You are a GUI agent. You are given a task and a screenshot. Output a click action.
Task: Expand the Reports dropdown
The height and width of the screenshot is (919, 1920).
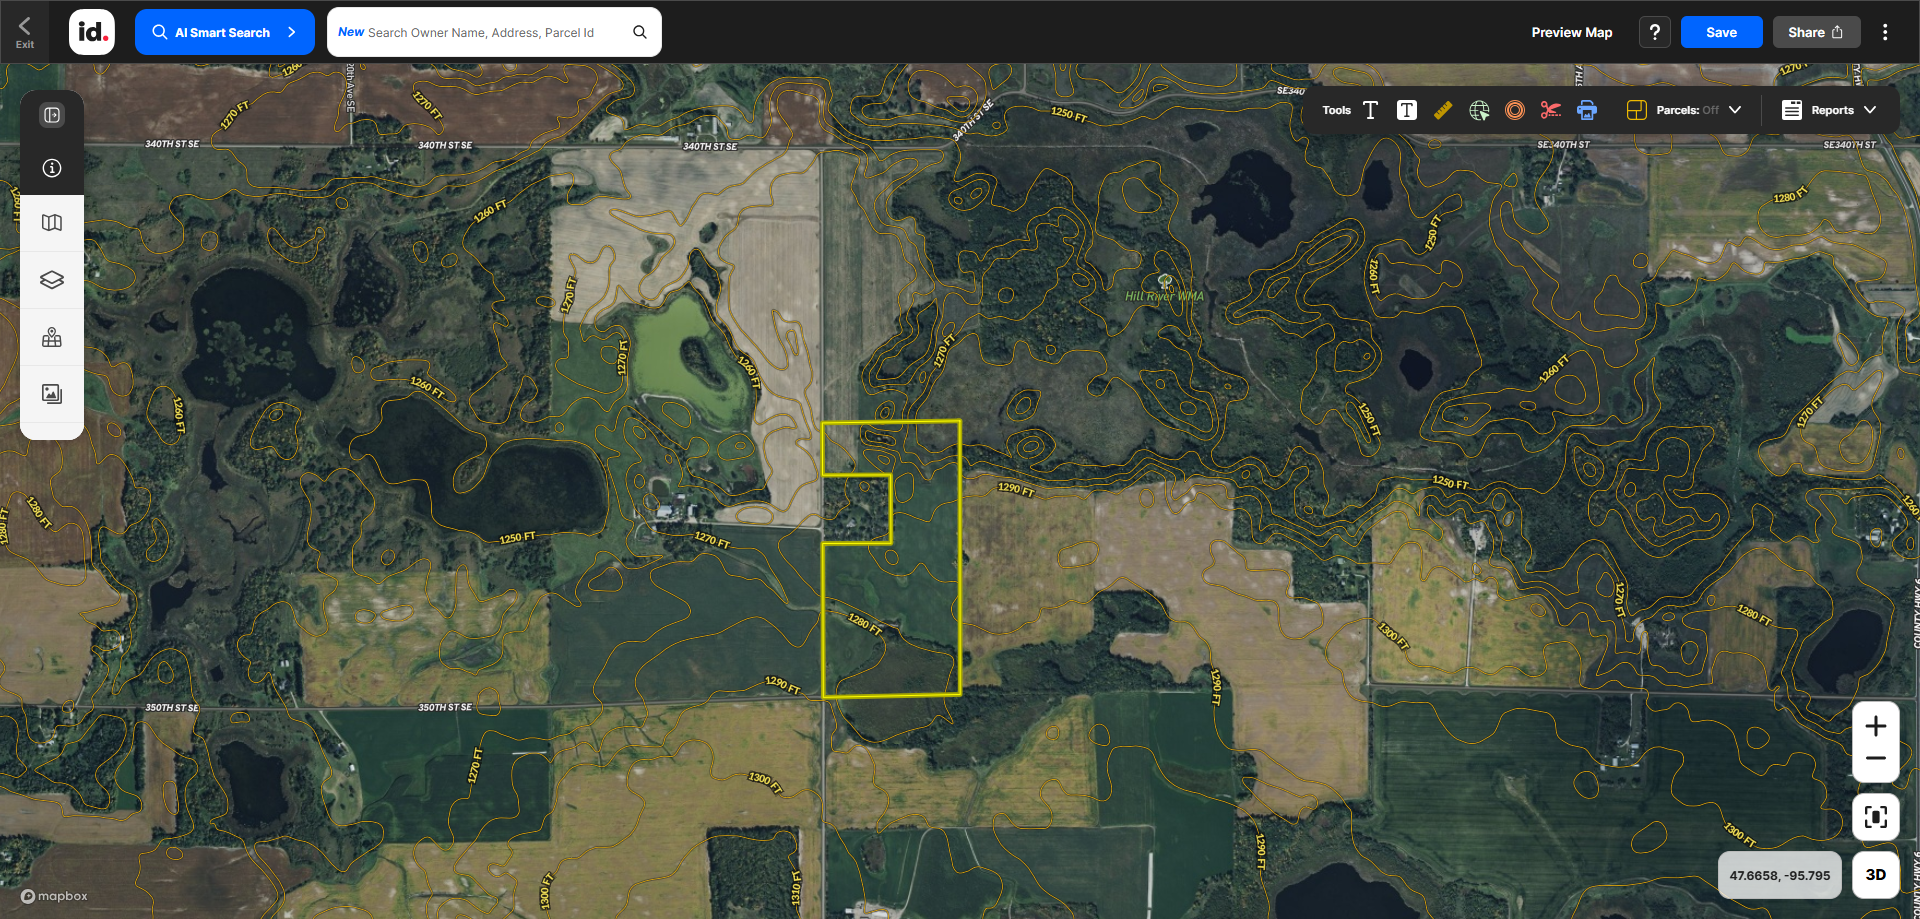click(1870, 110)
